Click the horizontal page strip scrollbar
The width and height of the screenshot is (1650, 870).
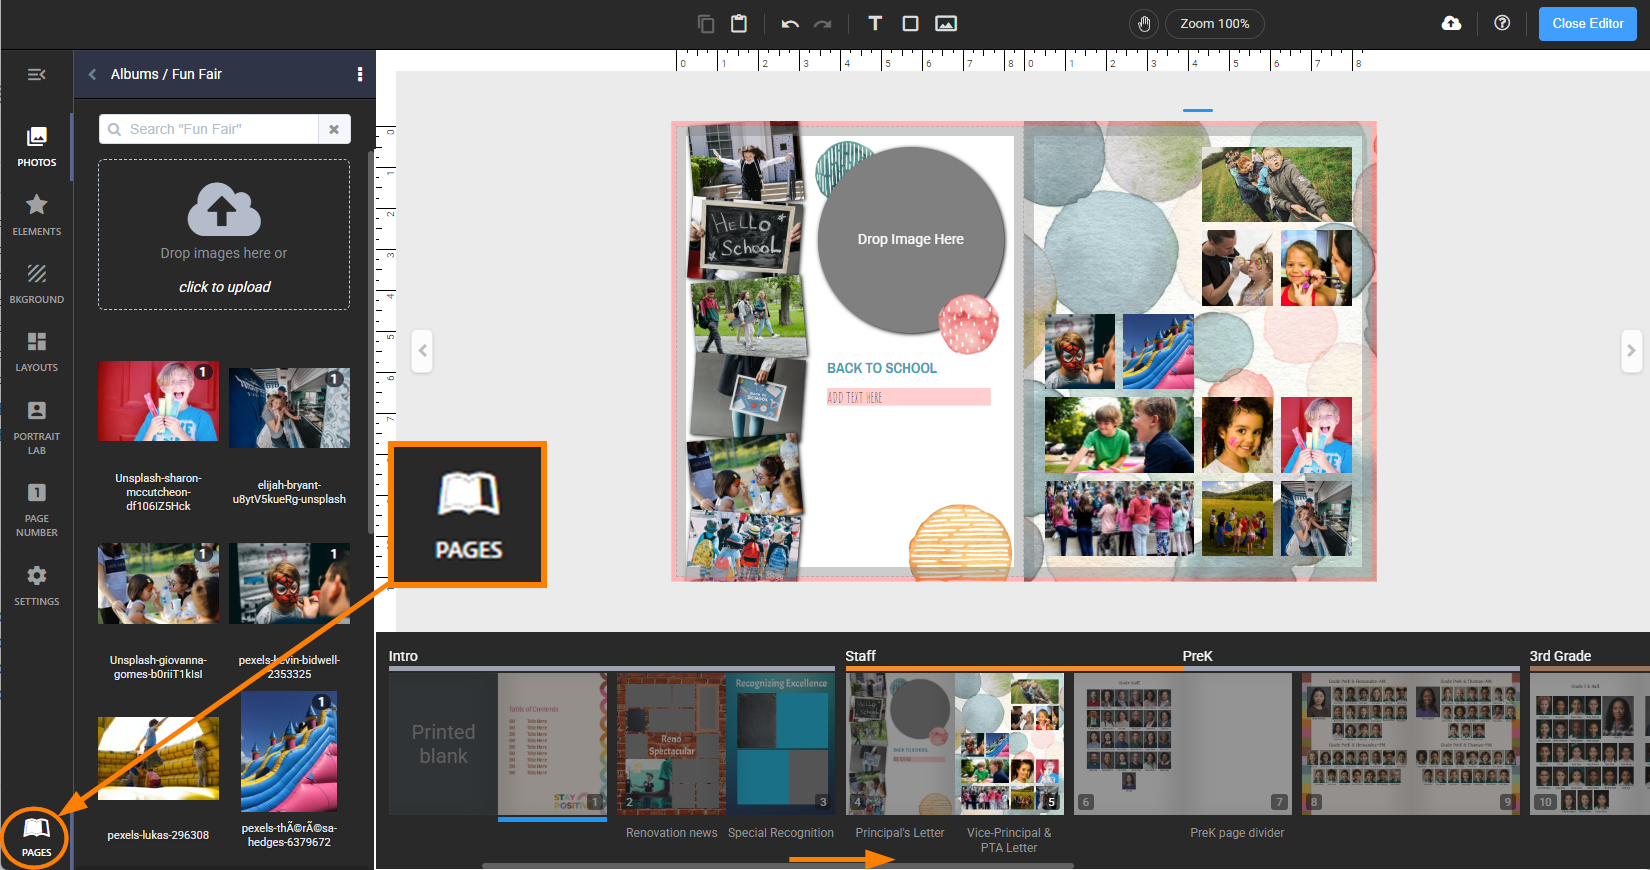[x=778, y=866]
